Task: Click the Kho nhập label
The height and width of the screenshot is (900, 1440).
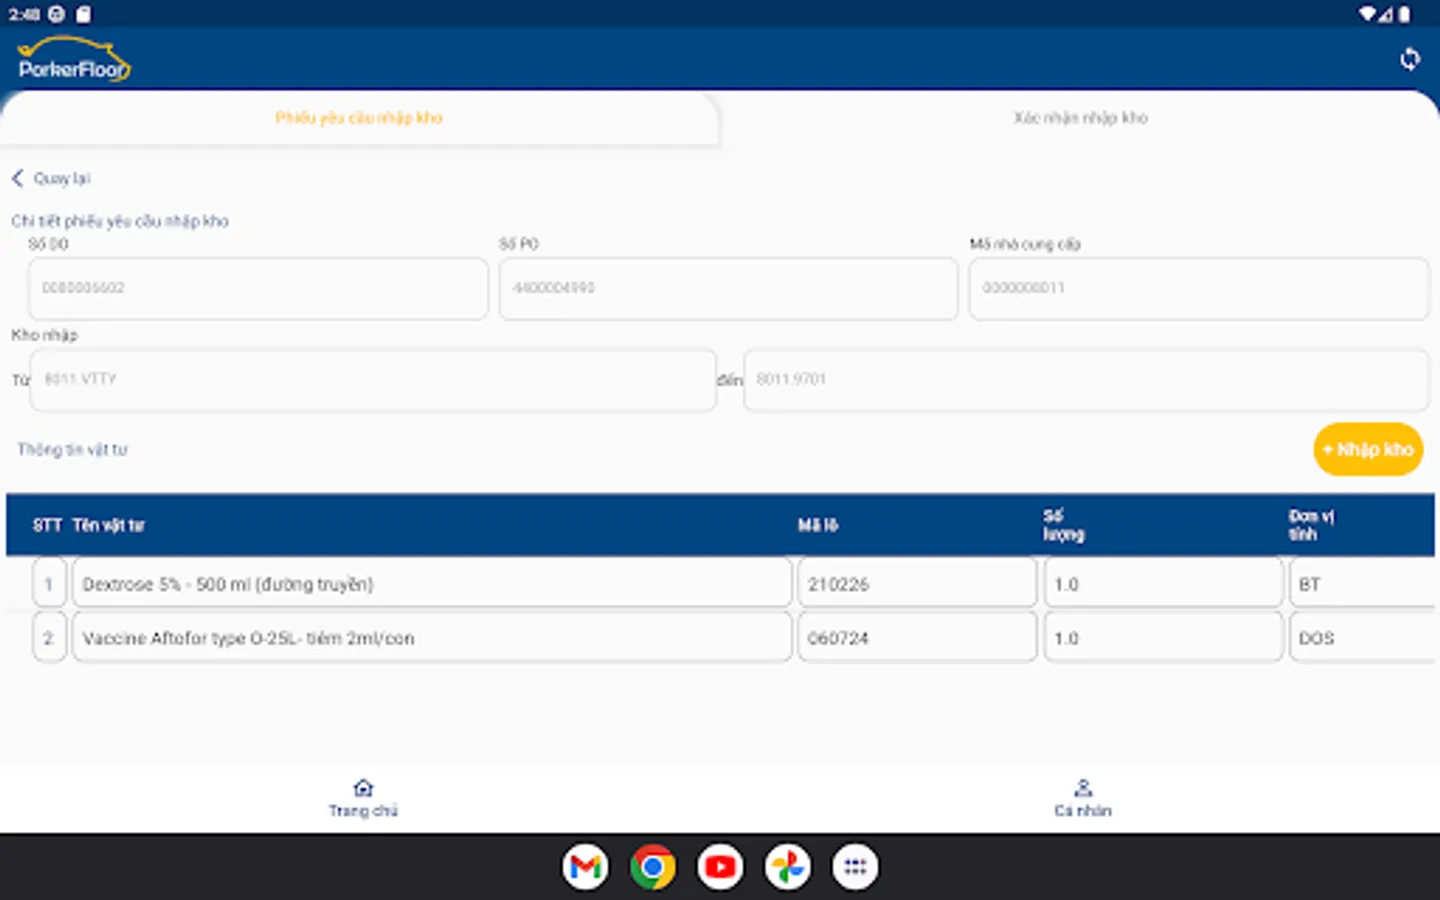Action: [44, 335]
